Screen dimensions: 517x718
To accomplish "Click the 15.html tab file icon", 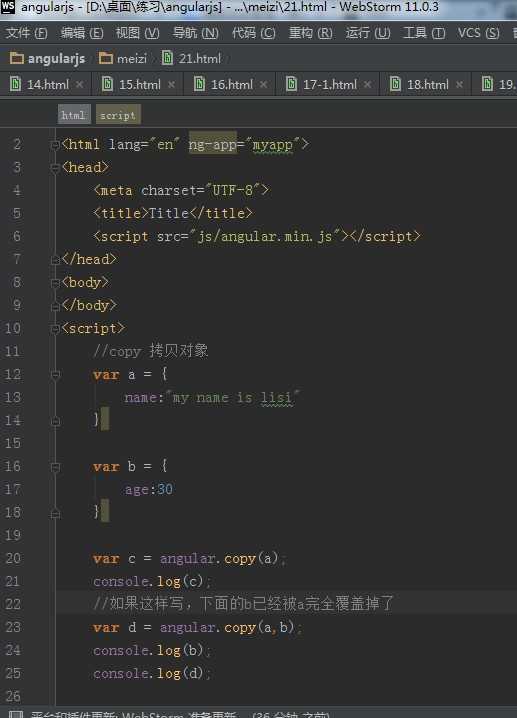I will pyautogui.click(x=107, y=84).
